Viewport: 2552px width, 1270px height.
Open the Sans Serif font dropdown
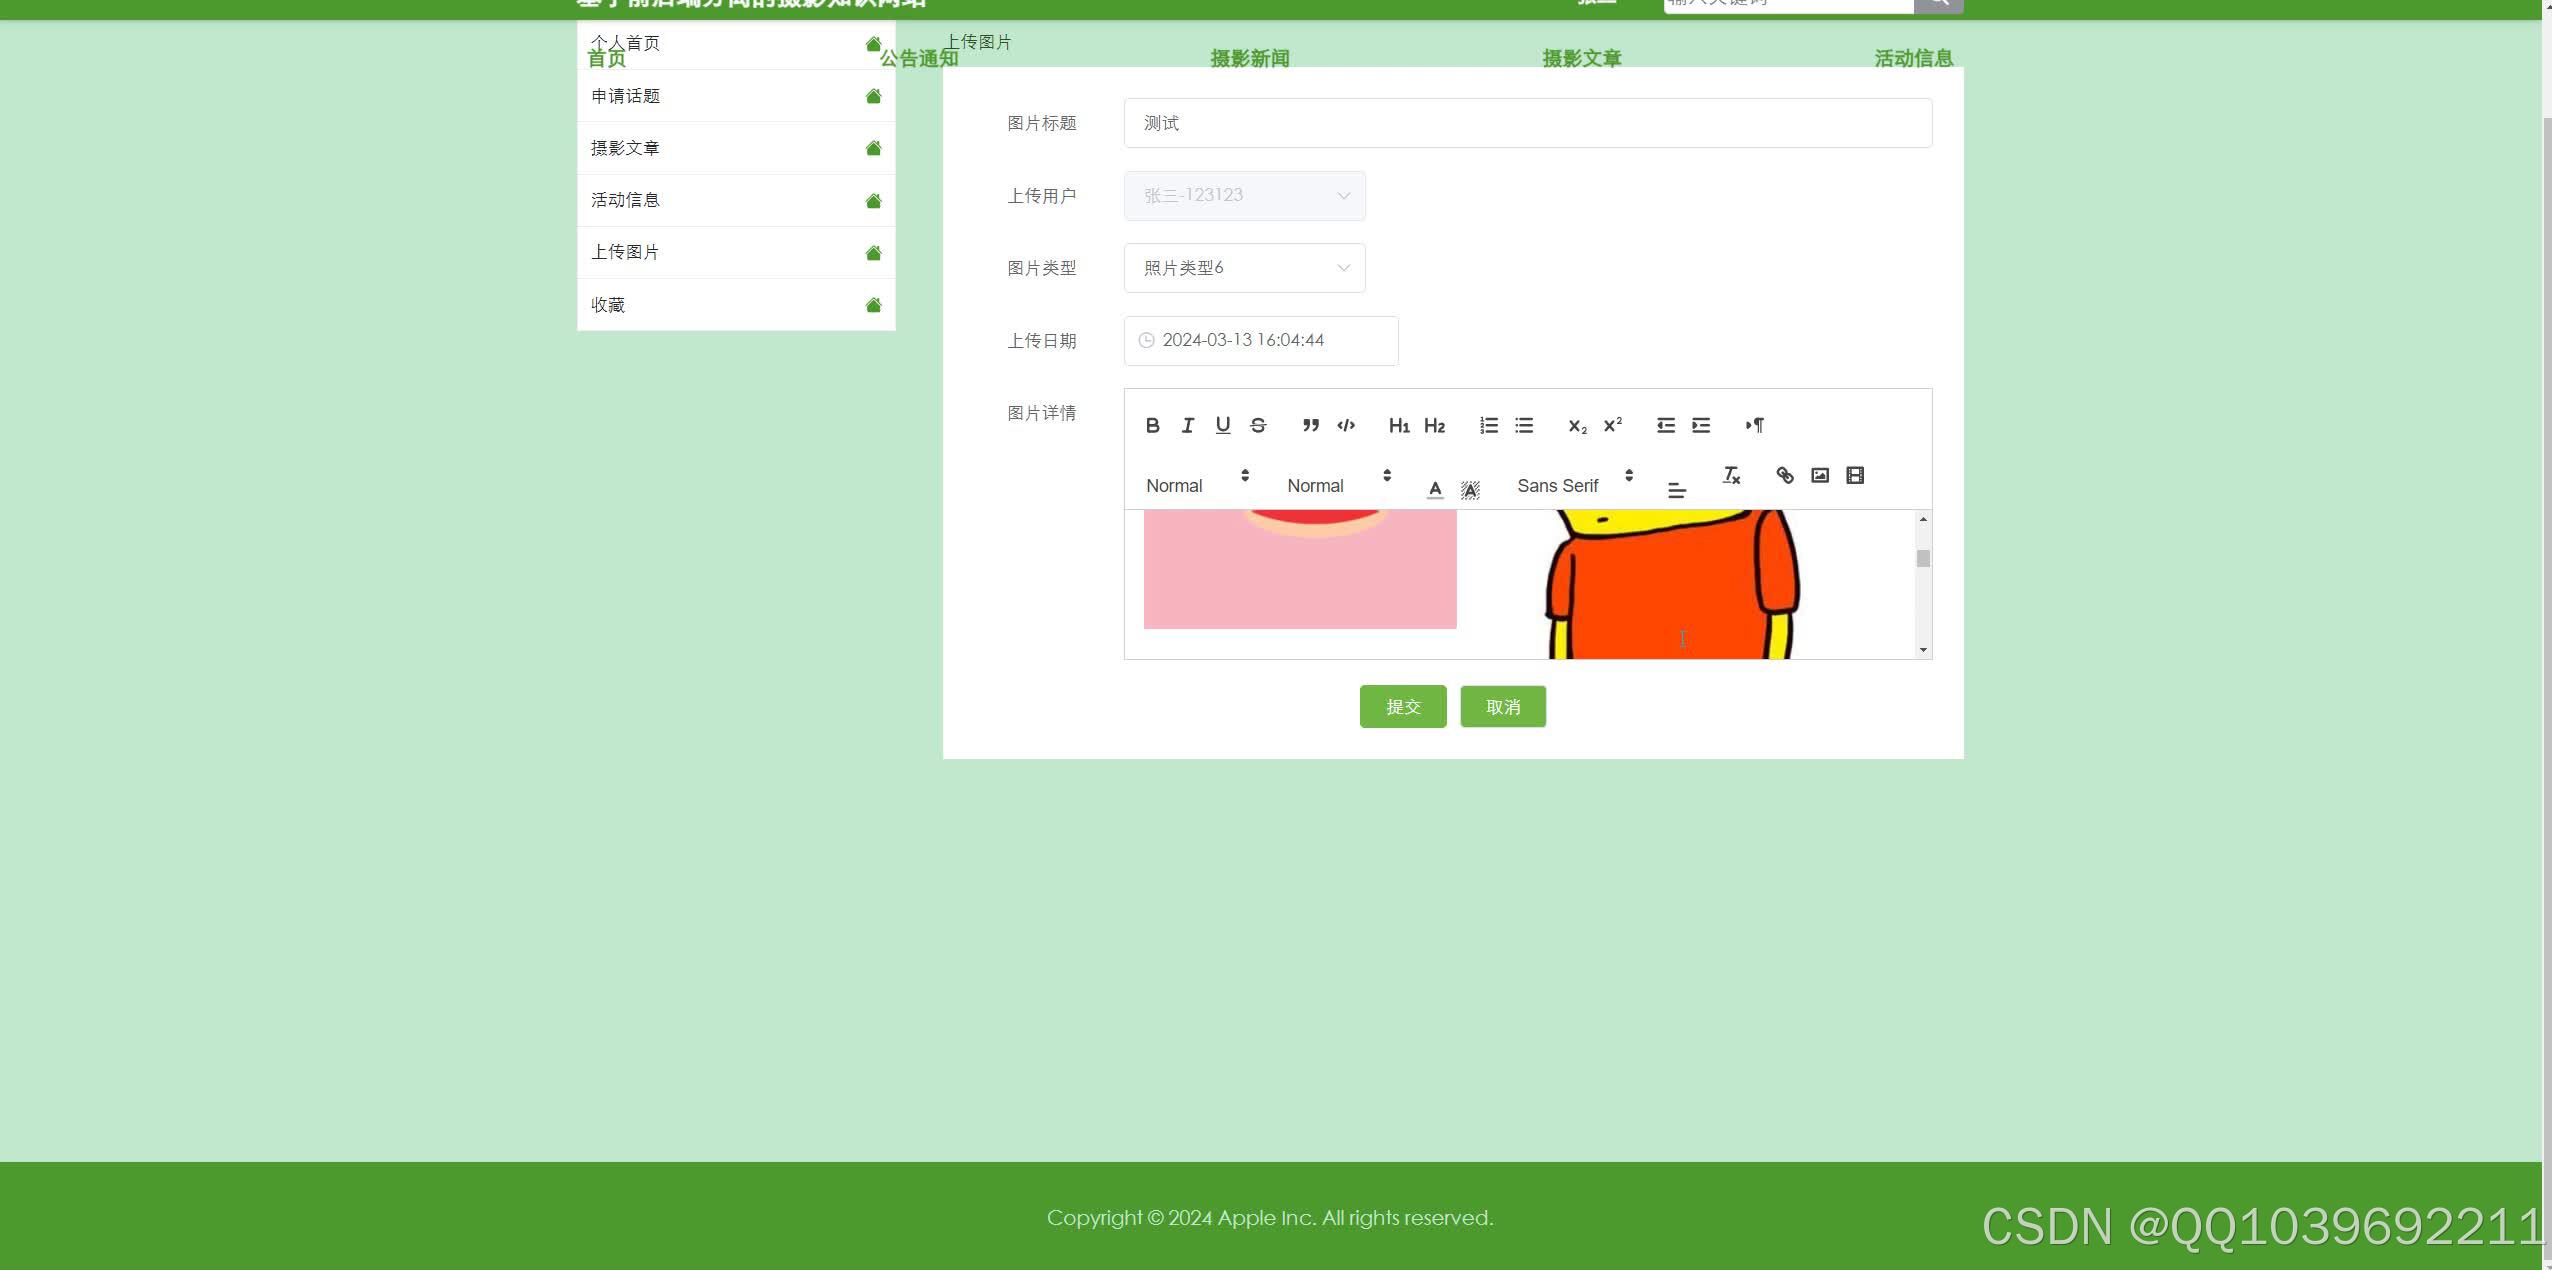click(x=1574, y=485)
